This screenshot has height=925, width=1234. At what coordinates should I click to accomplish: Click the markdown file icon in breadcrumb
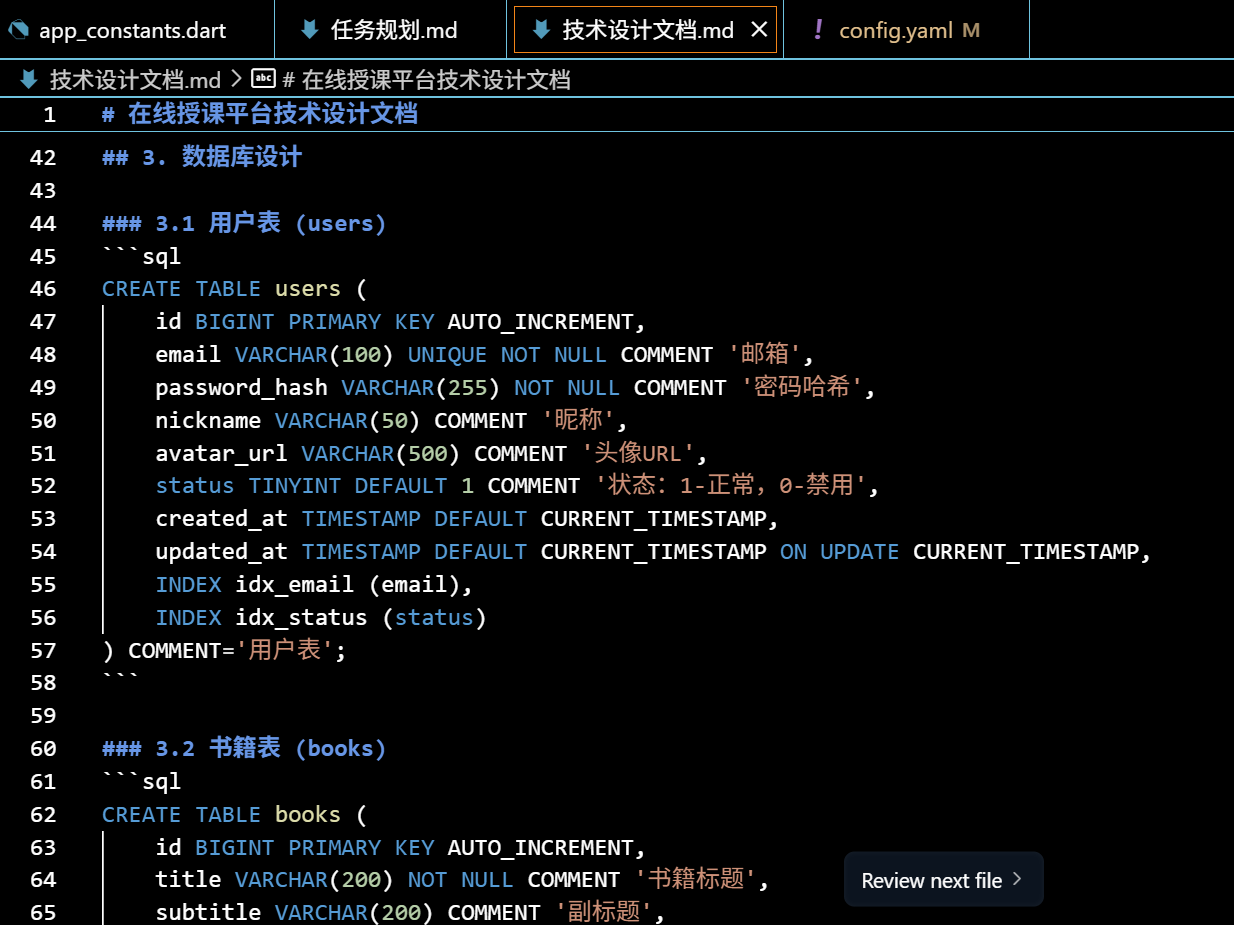tap(29, 80)
